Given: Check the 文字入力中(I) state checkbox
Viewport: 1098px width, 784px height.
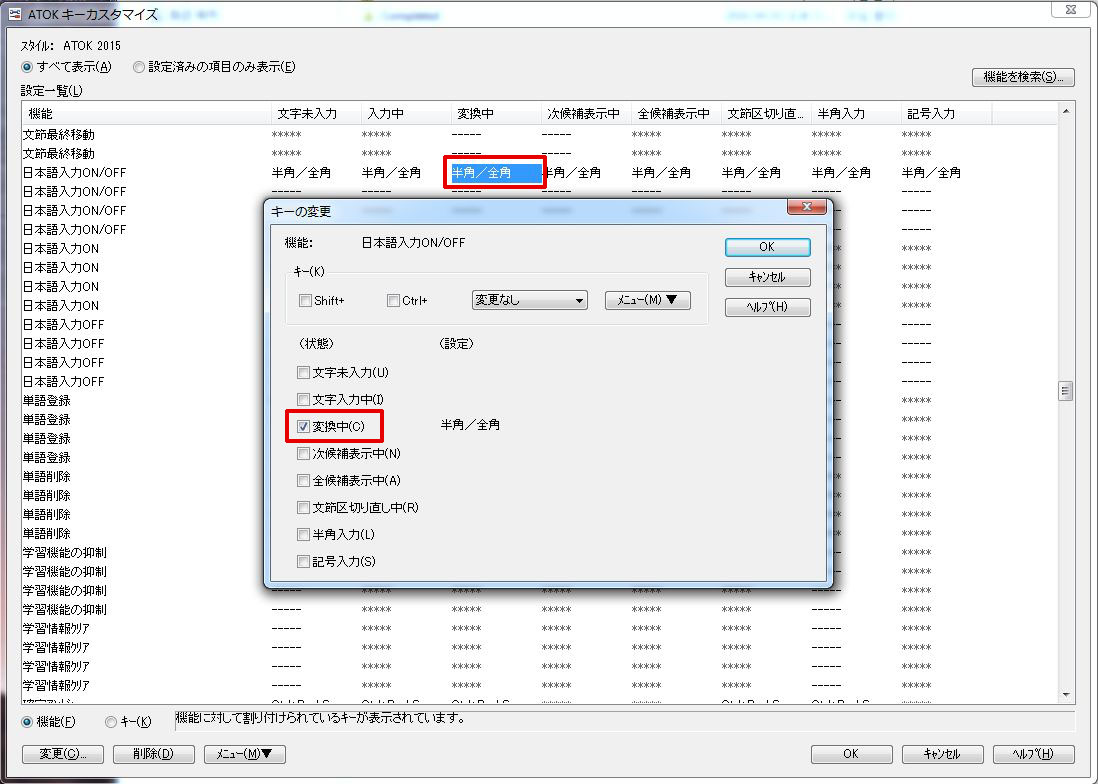Looking at the screenshot, I should point(303,400).
